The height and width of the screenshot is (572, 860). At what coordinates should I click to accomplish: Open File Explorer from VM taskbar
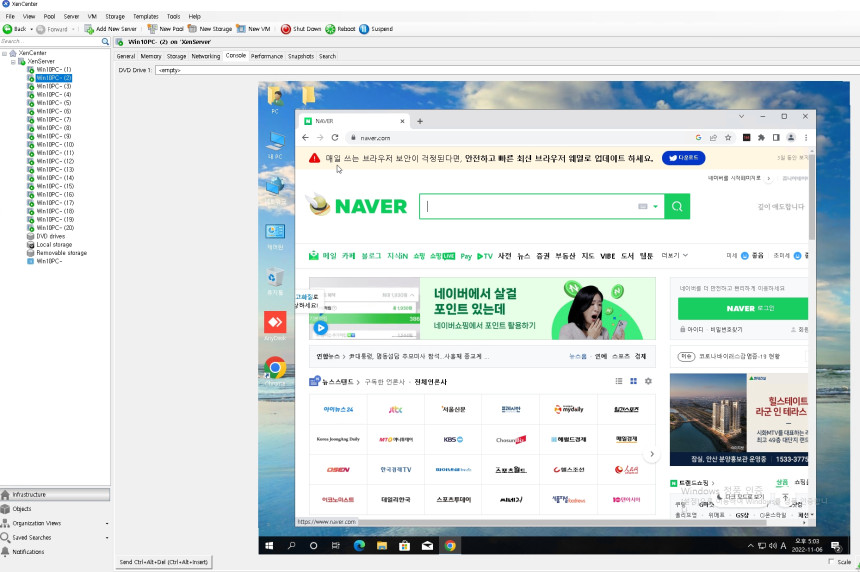[x=382, y=546]
